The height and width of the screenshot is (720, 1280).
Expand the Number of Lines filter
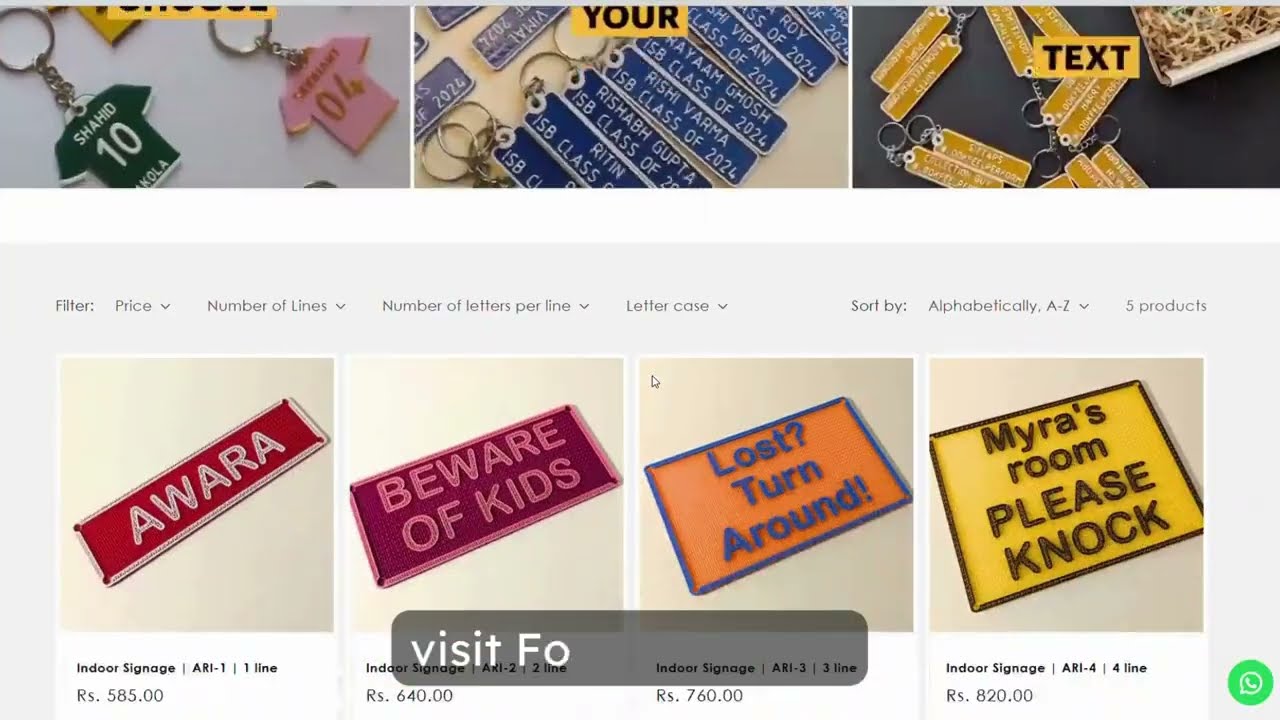click(x=276, y=306)
